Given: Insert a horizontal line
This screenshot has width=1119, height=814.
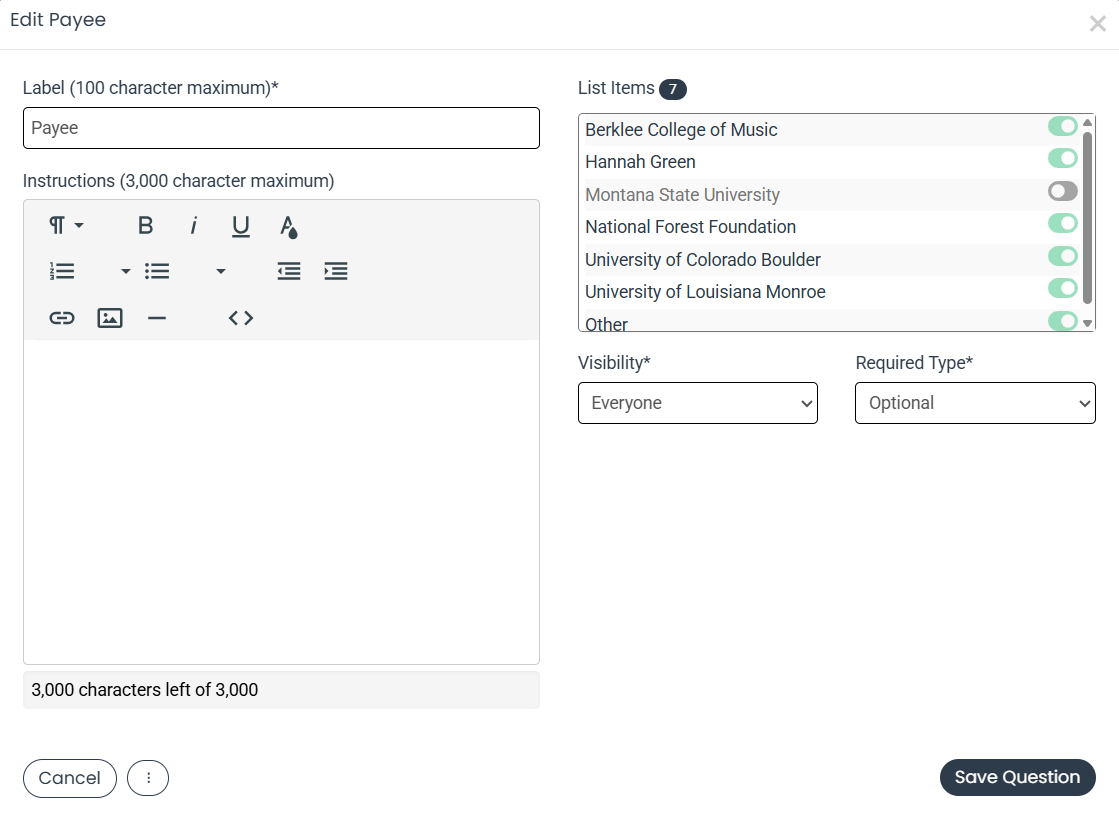Looking at the screenshot, I should (x=157, y=317).
